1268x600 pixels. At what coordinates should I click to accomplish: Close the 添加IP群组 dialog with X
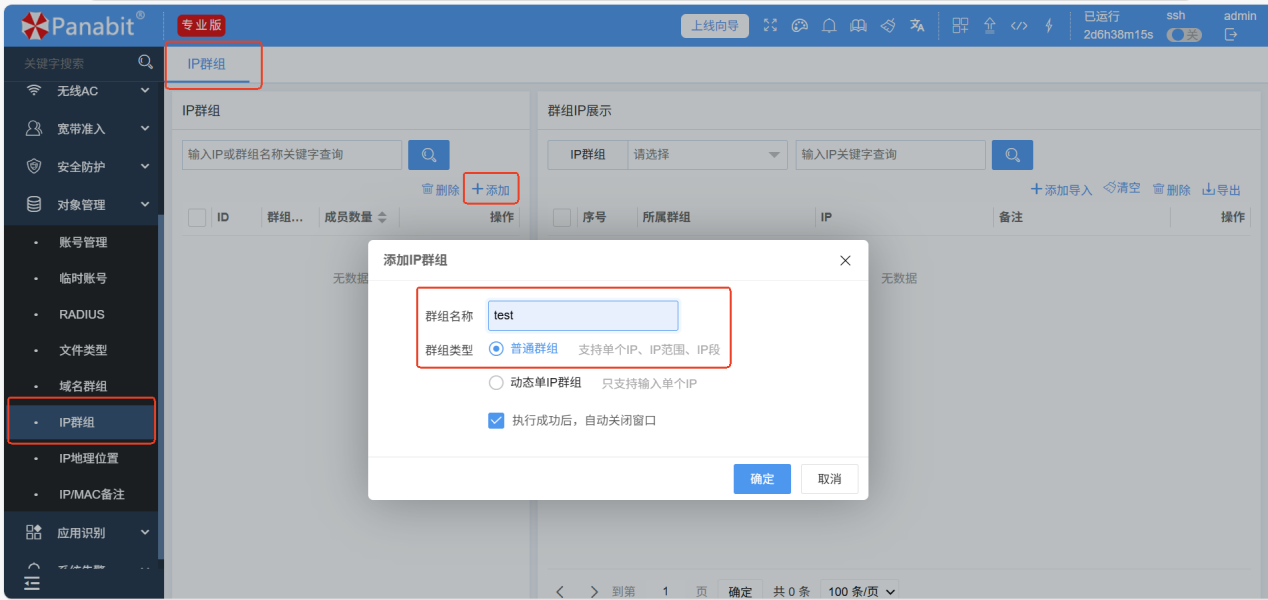pos(845,260)
